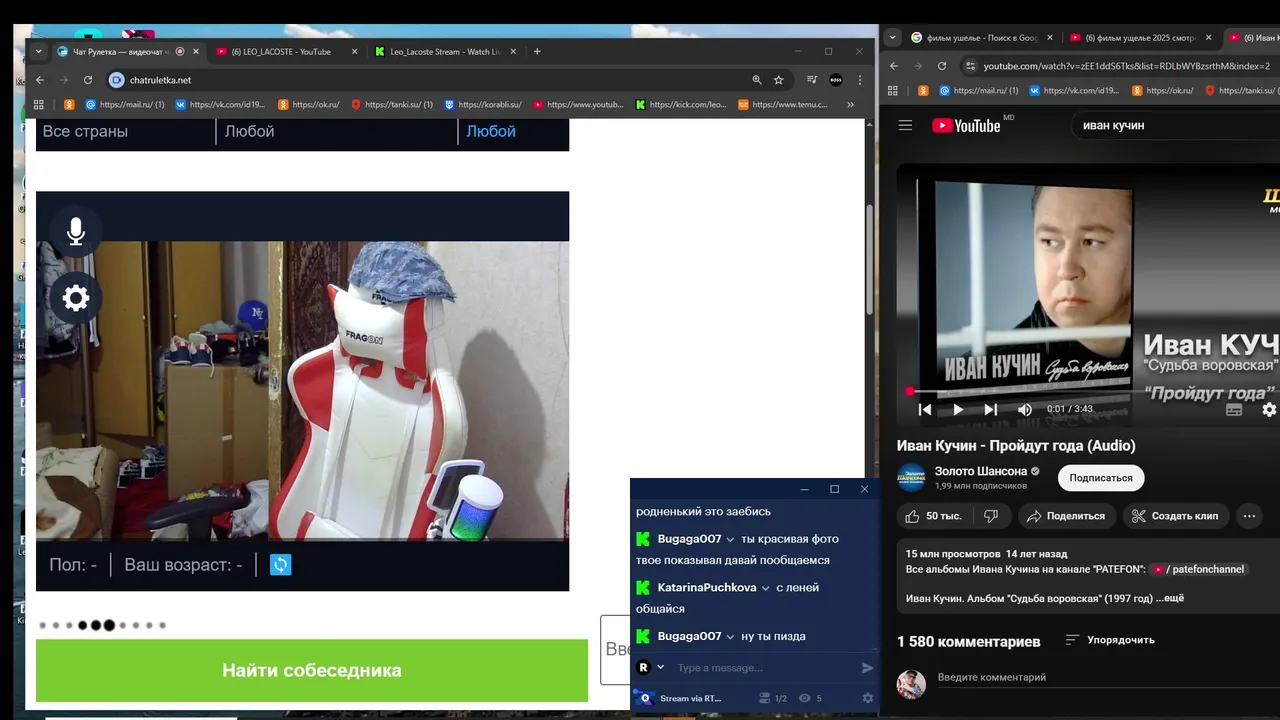Open video chat settings gear
1280x720 pixels.
point(75,298)
